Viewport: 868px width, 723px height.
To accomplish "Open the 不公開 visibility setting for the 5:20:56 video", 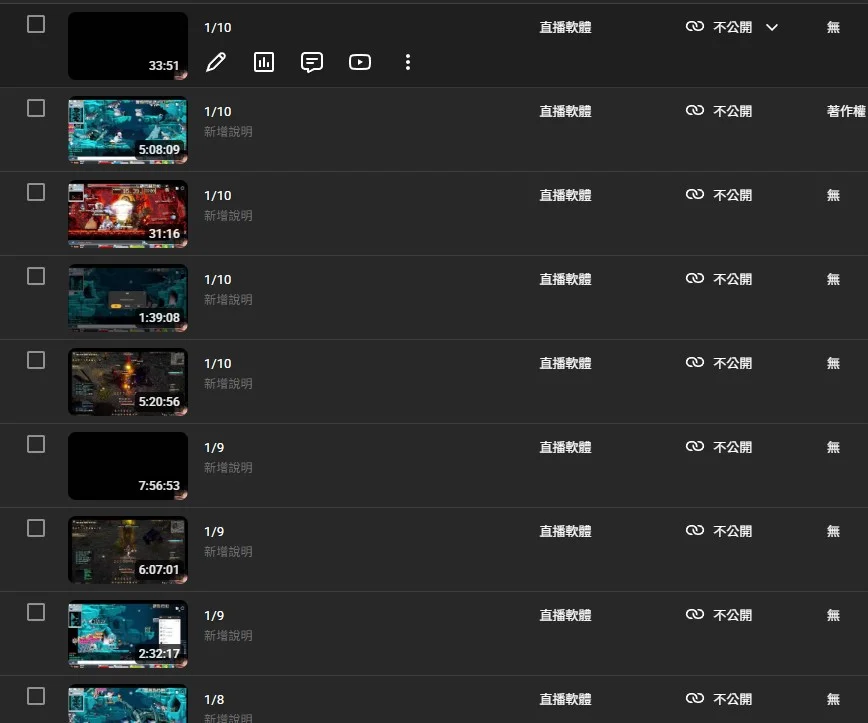I will coord(732,363).
